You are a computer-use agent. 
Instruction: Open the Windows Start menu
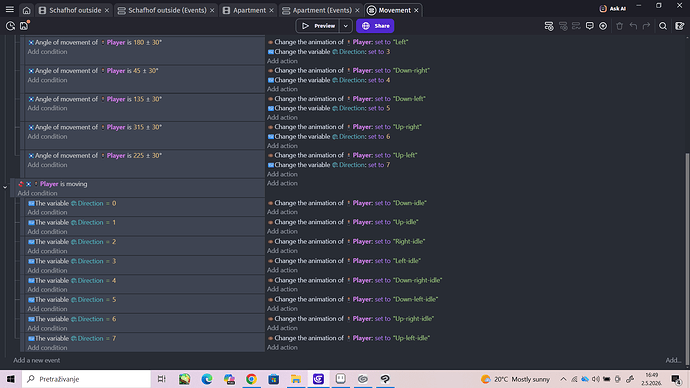11,379
